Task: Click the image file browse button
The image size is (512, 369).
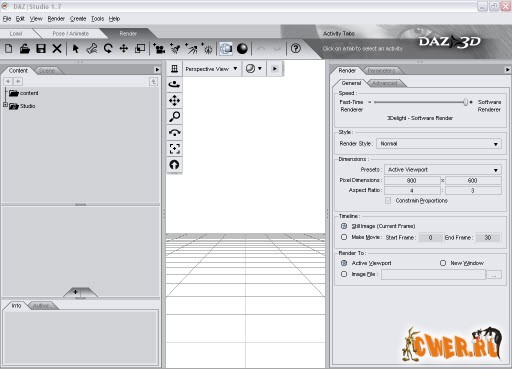Action: (494, 275)
